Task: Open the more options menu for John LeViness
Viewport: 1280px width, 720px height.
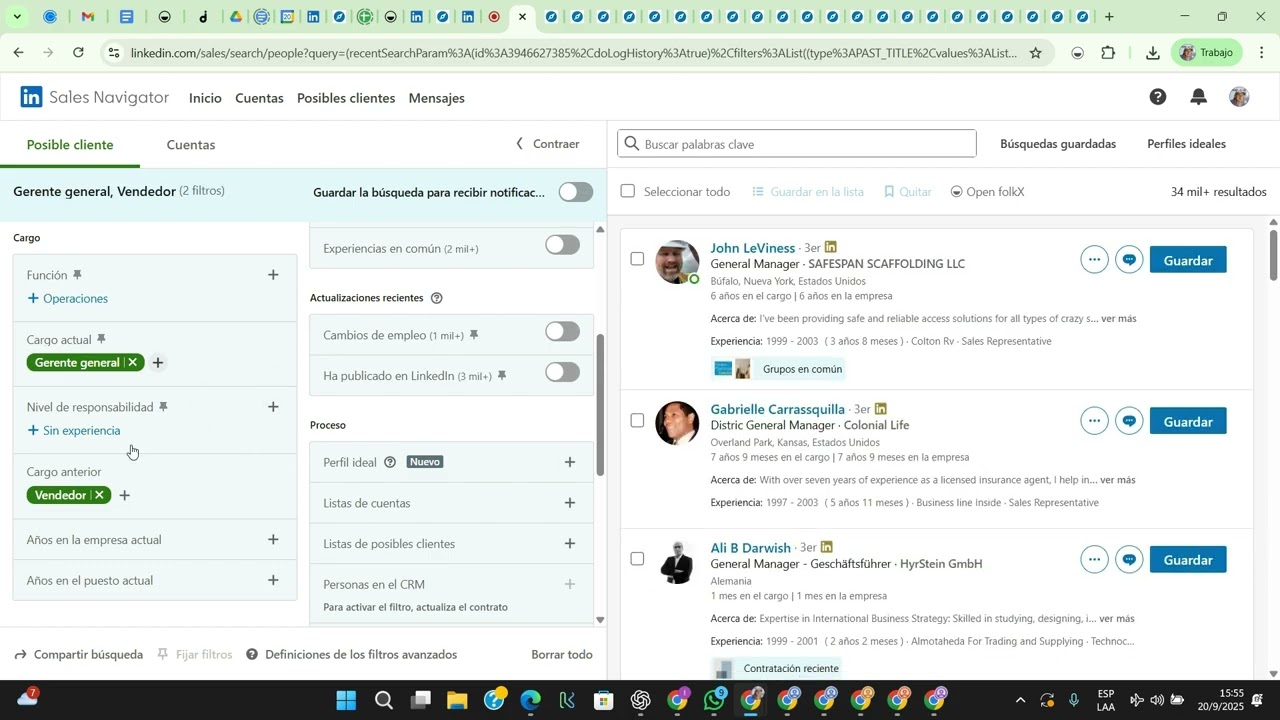Action: click(x=1095, y=260)
